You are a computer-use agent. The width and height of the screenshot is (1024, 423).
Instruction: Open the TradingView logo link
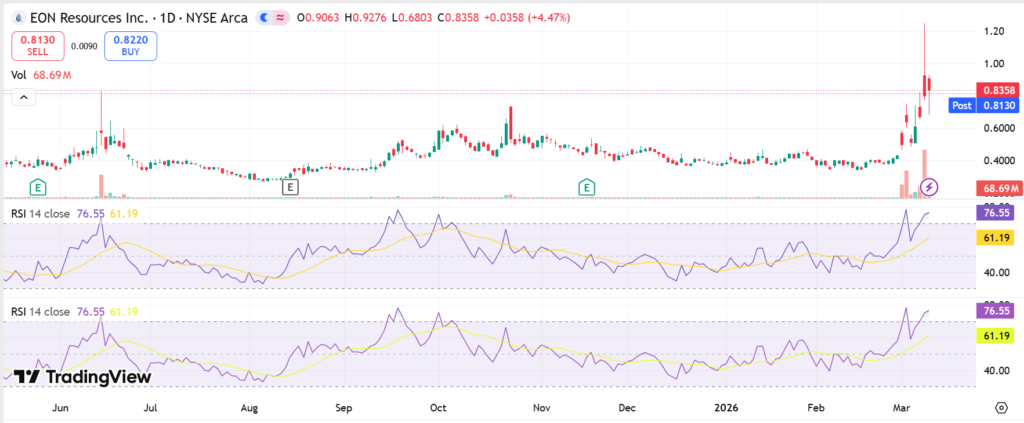pyautogui.click(x=82, y=377)
